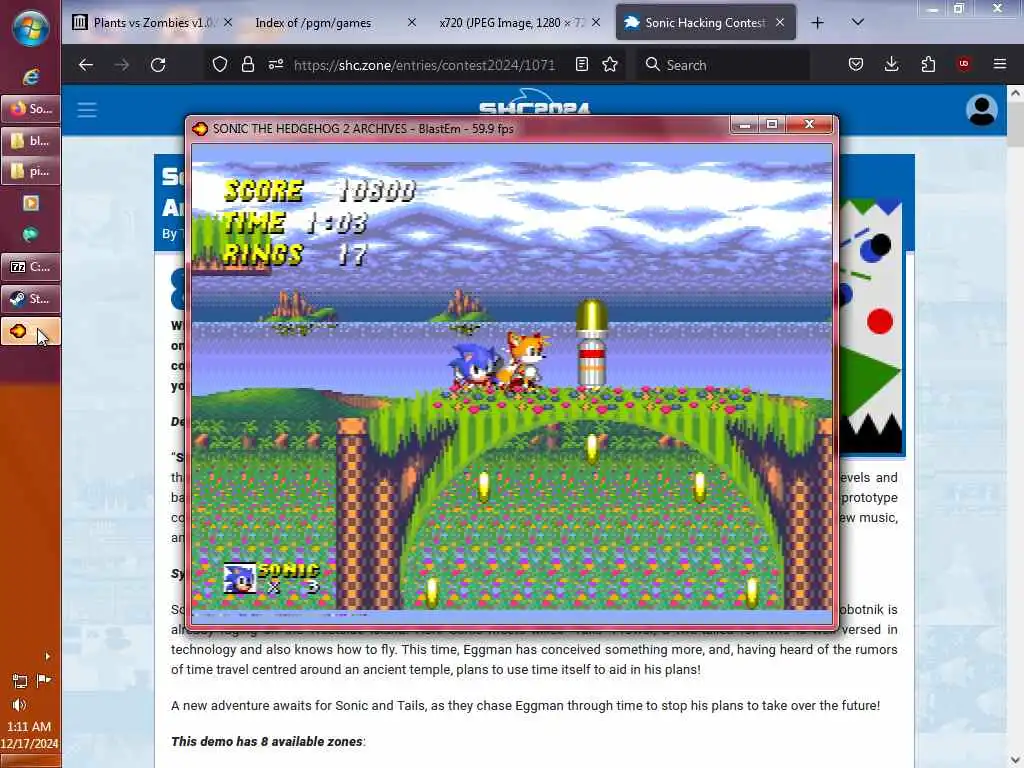Screen dimensions: 1024x768
Task: Click the tracking protection shield icon
Action: [220, 65]
